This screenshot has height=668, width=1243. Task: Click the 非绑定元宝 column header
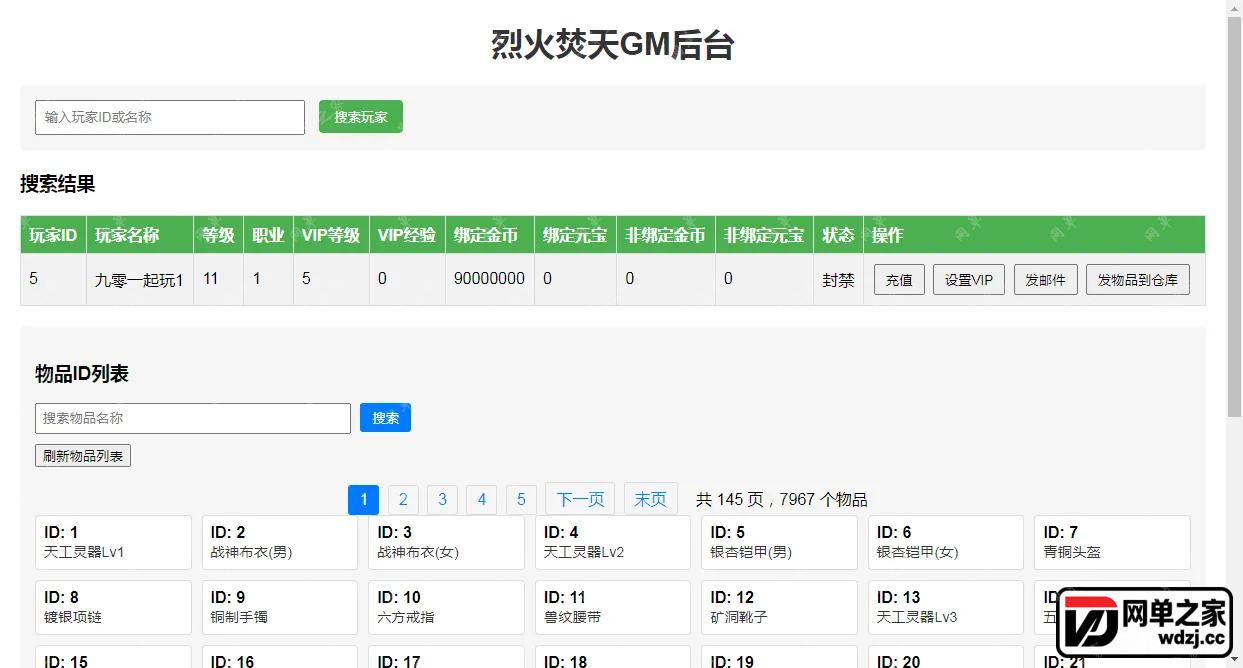(764, 235)
